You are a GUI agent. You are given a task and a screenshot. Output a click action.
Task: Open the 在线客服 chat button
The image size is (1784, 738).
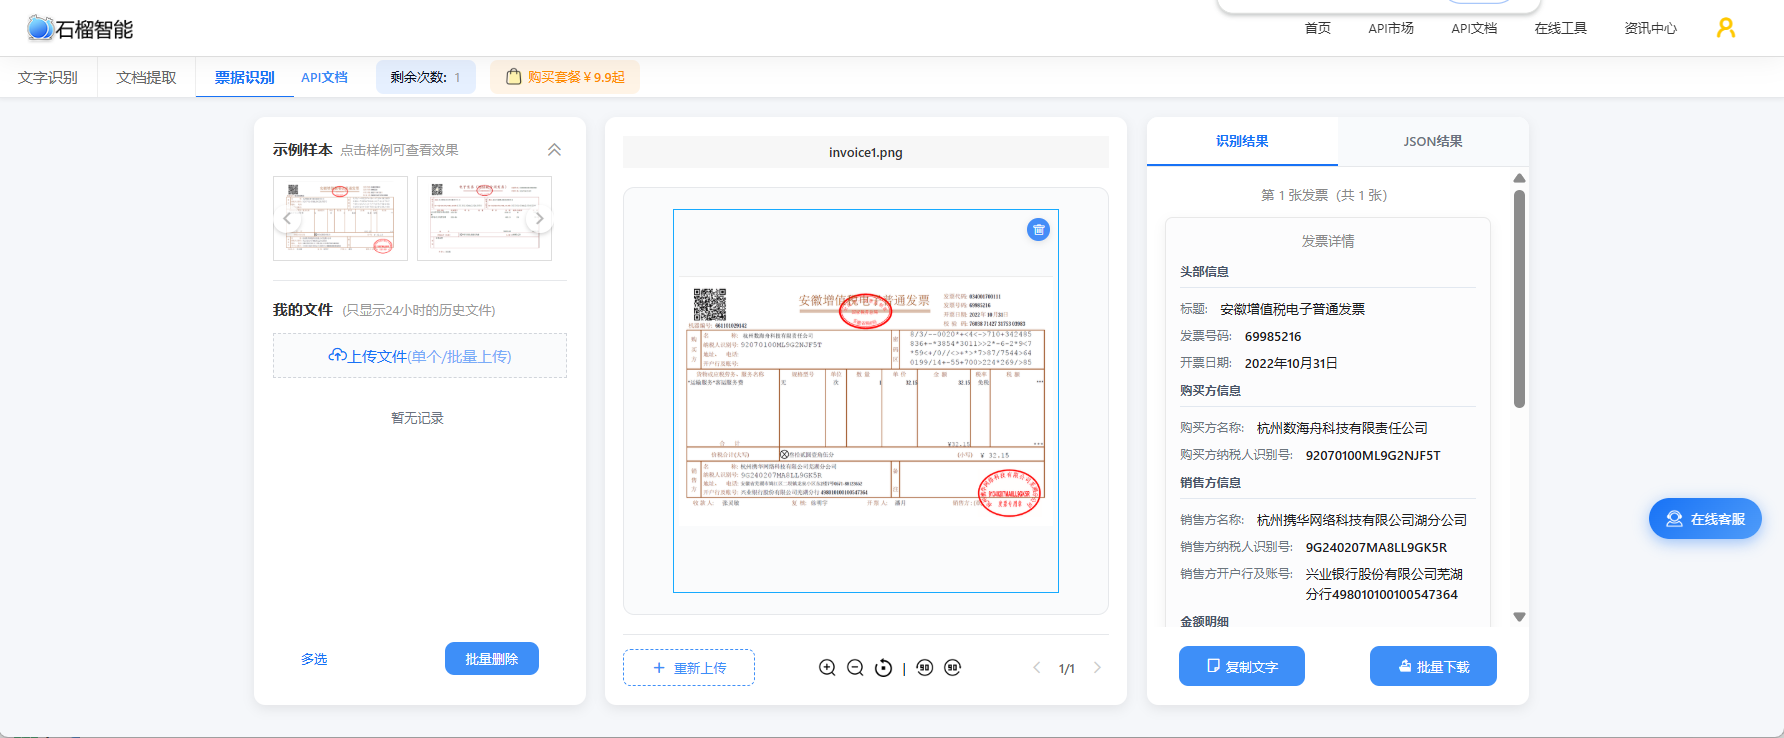(1705, 519)
